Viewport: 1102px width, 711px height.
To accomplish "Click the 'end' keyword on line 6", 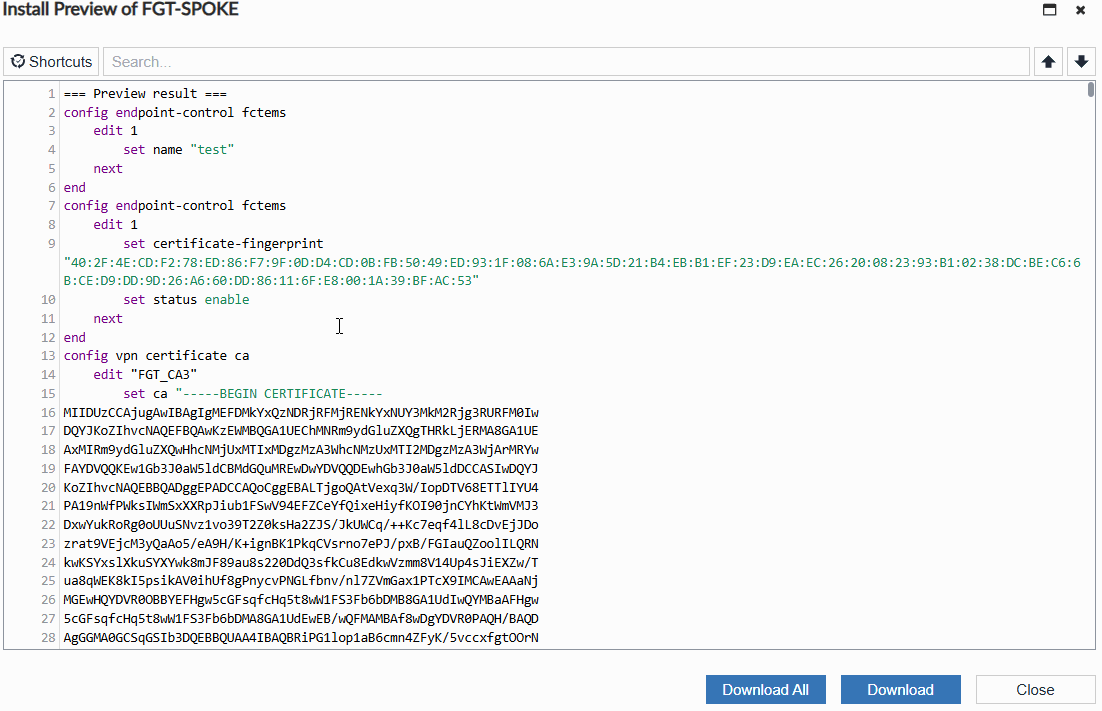I will pos(74,188).
